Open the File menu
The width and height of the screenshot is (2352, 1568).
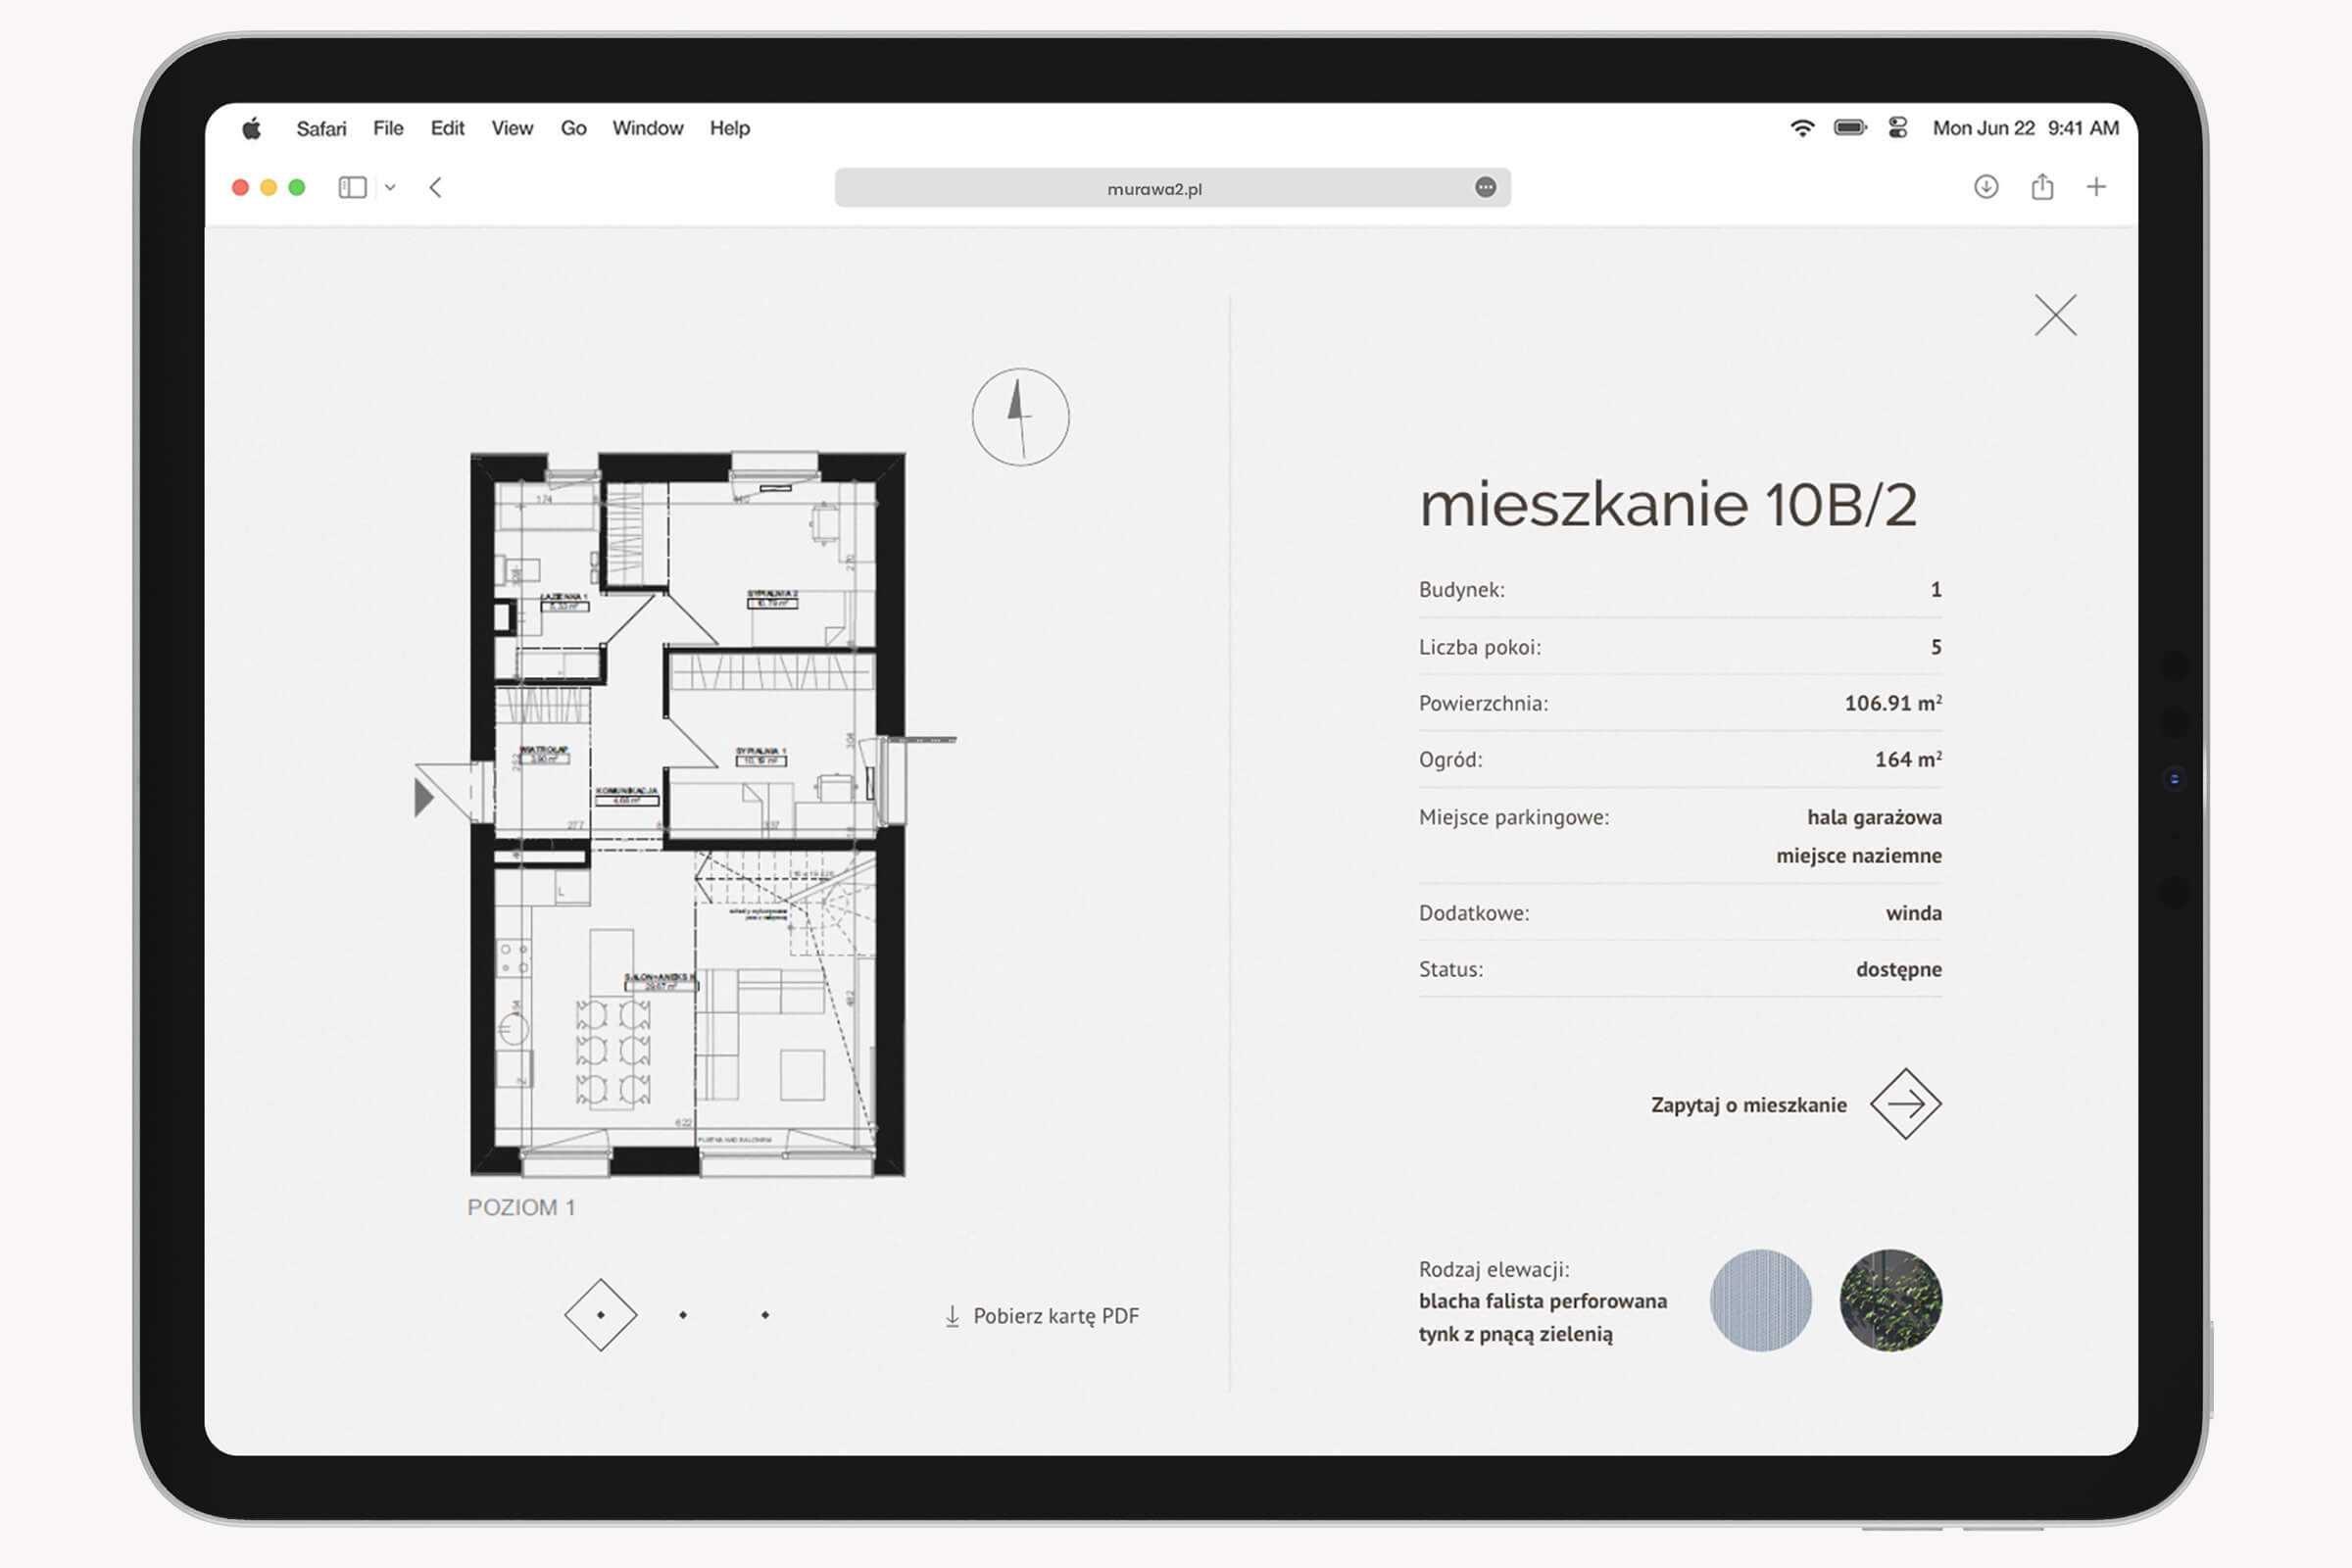388,128
